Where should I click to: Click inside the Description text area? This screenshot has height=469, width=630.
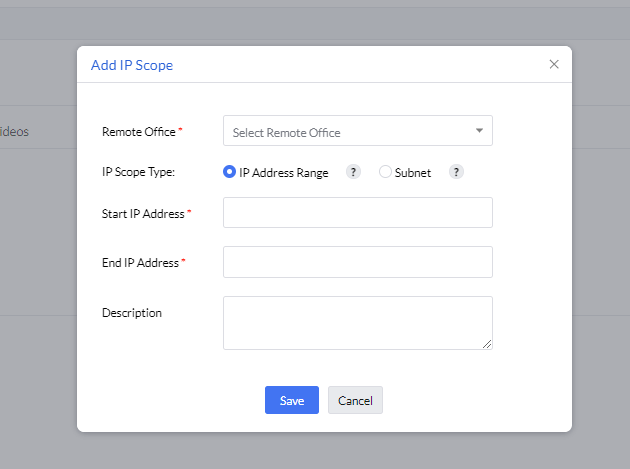point(357,322)
